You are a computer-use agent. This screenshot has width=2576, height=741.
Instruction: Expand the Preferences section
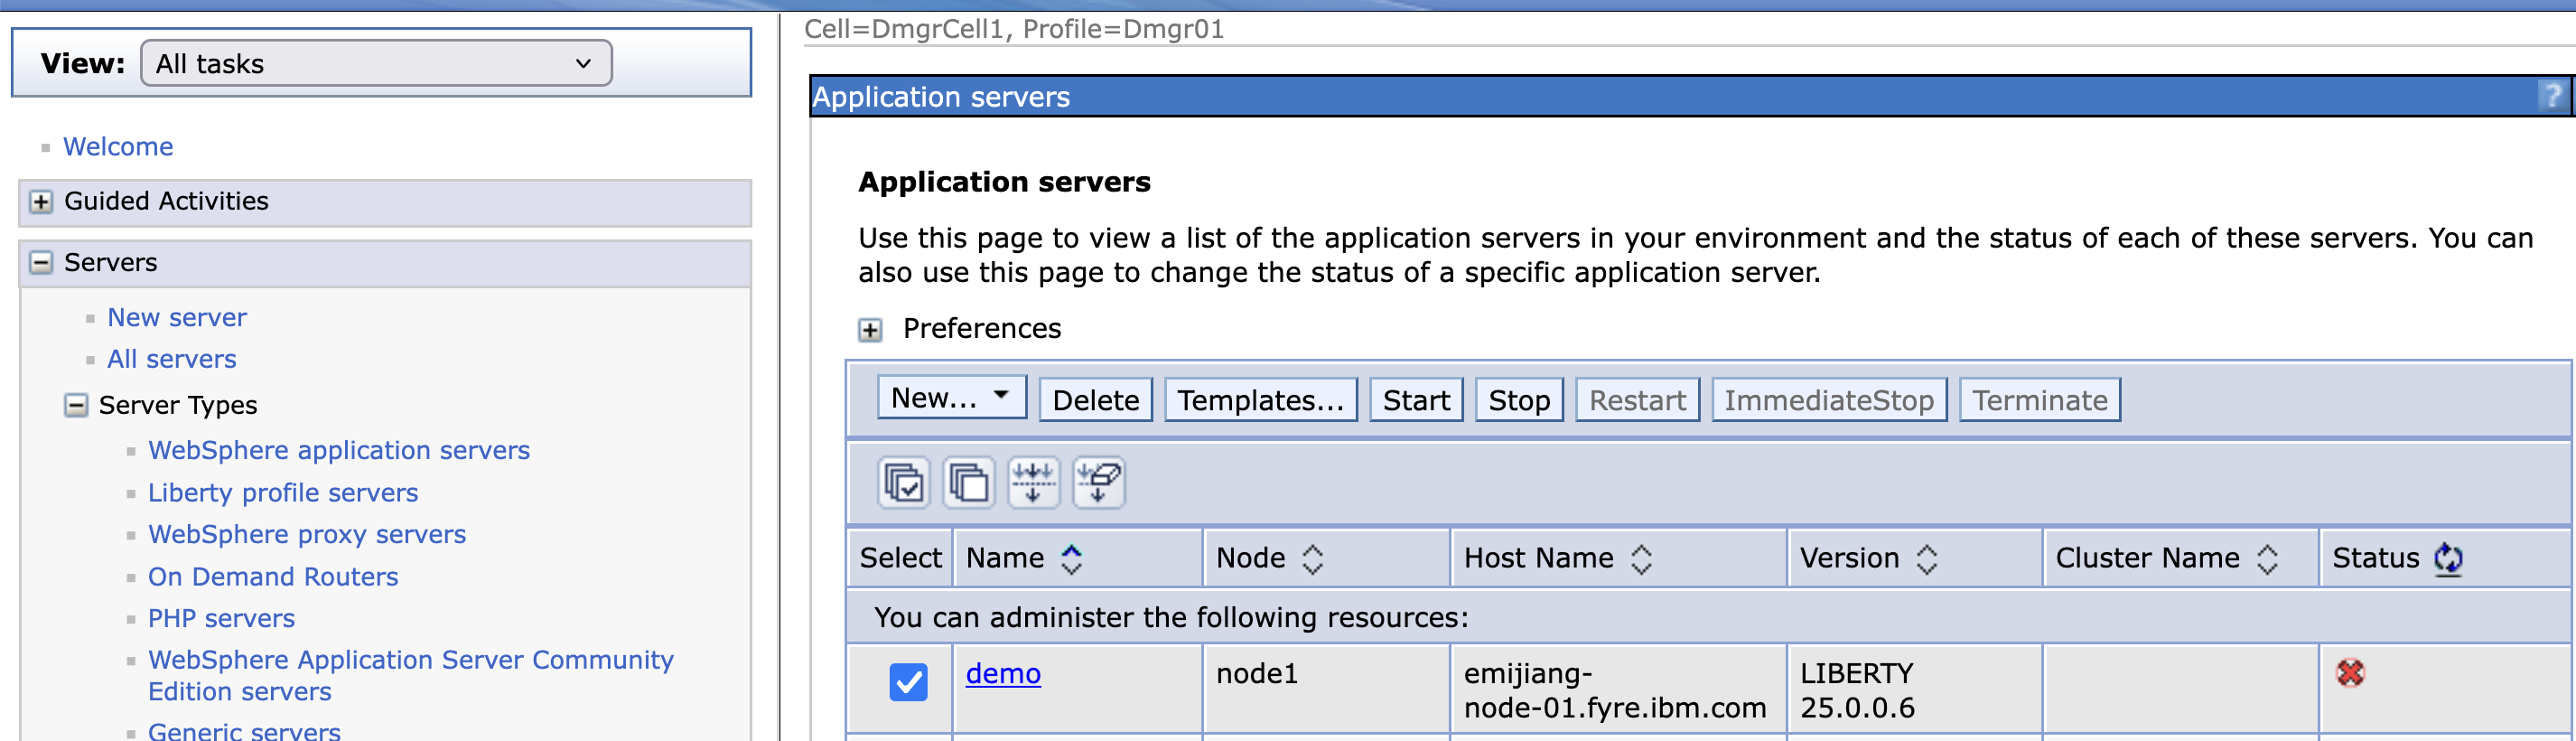pyautogui.click(x=870, y=330)
